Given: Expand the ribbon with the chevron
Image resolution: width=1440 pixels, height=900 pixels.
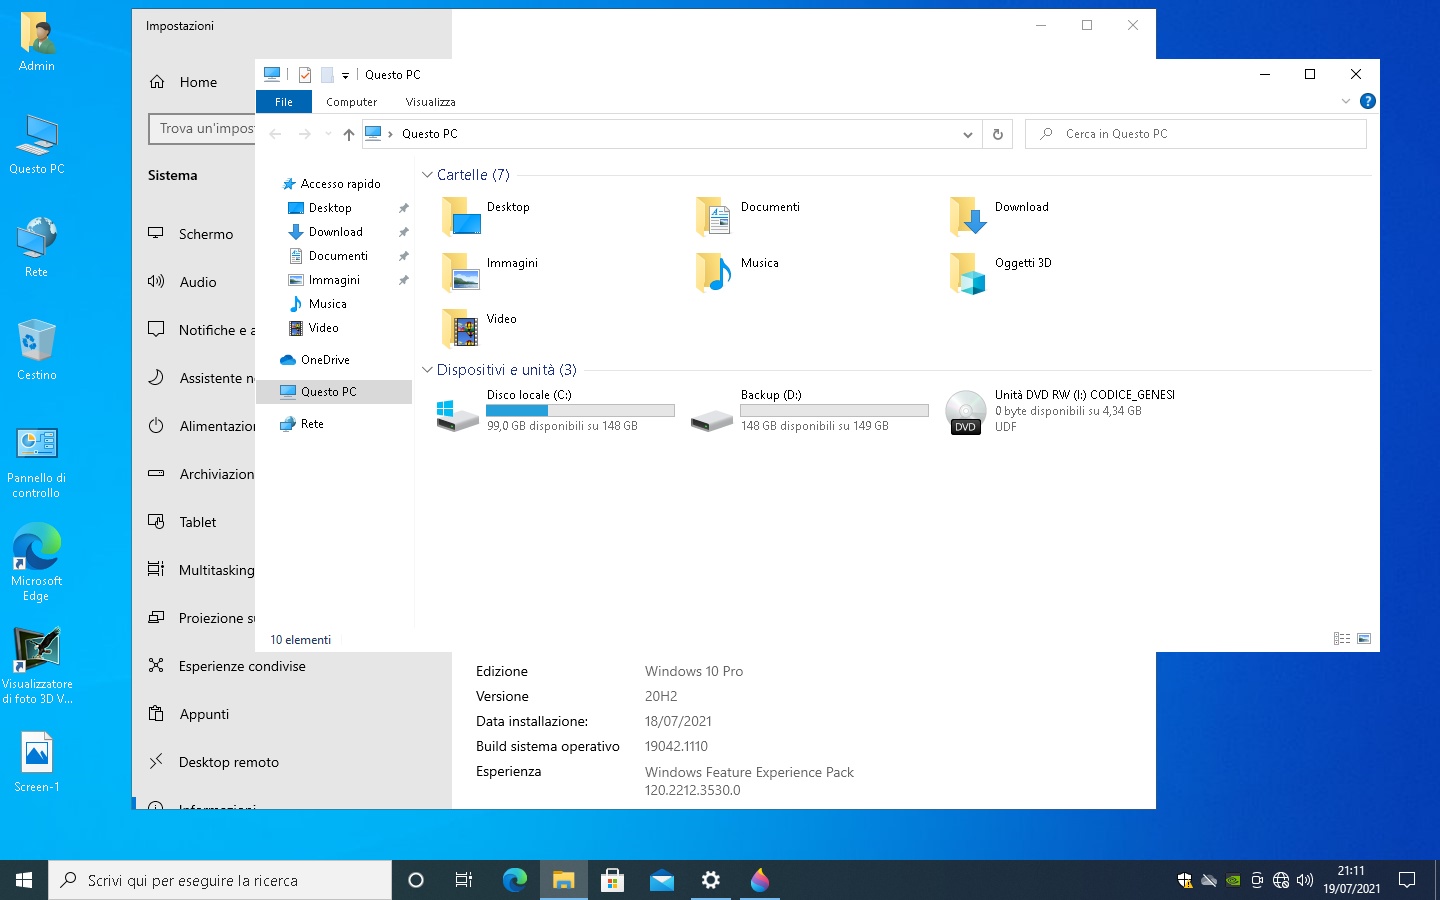Looking at the screenshot, I should coord(1346,101).
